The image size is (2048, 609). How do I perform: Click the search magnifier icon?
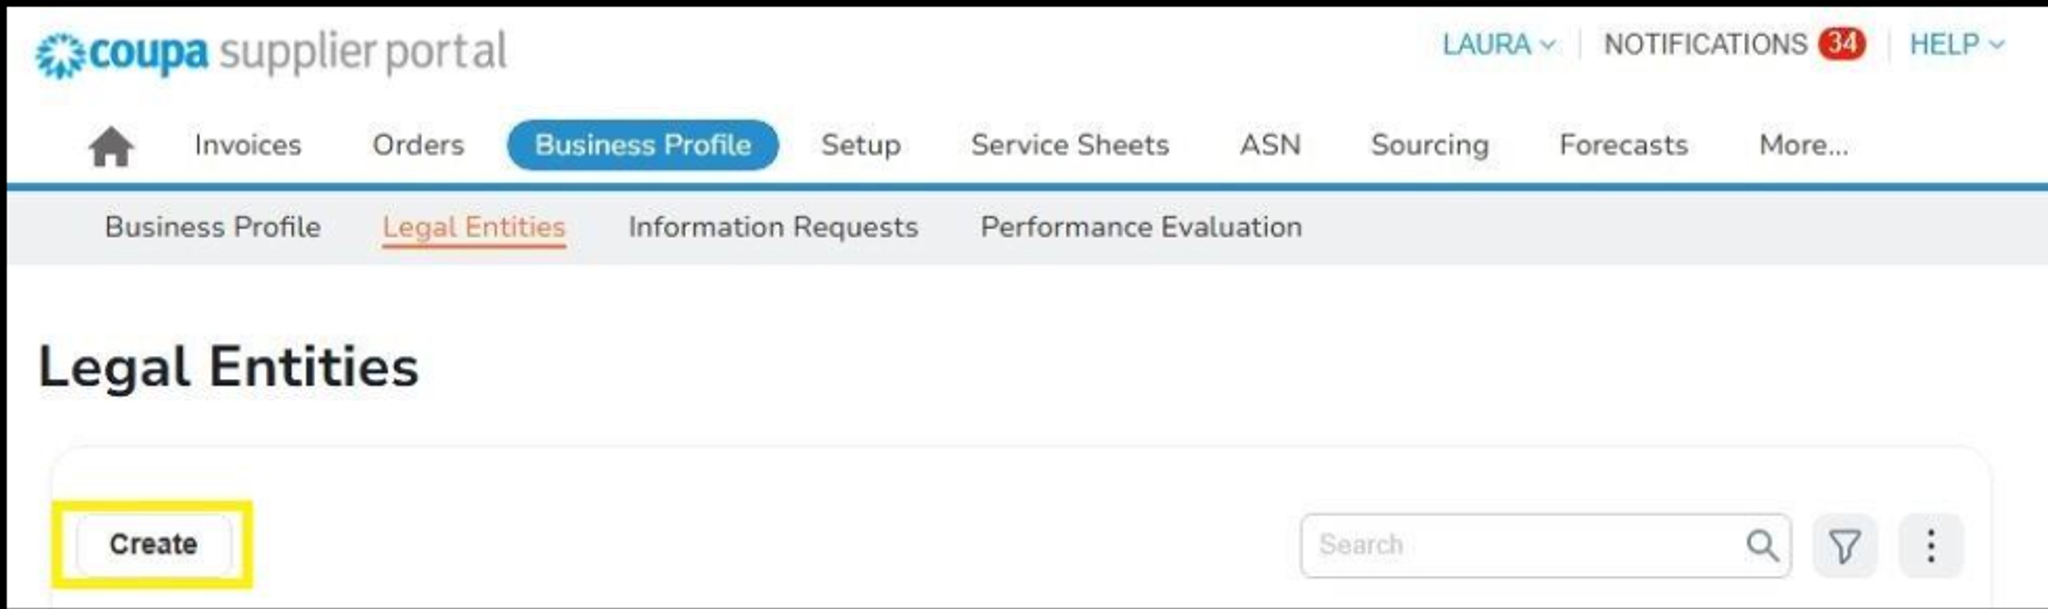pos(1764,545)
